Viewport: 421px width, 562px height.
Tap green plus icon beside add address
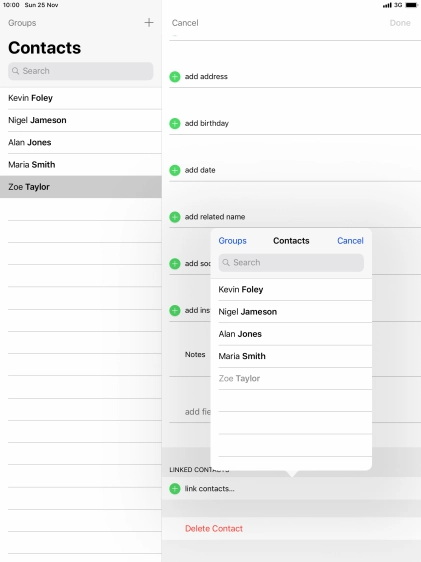175,77
